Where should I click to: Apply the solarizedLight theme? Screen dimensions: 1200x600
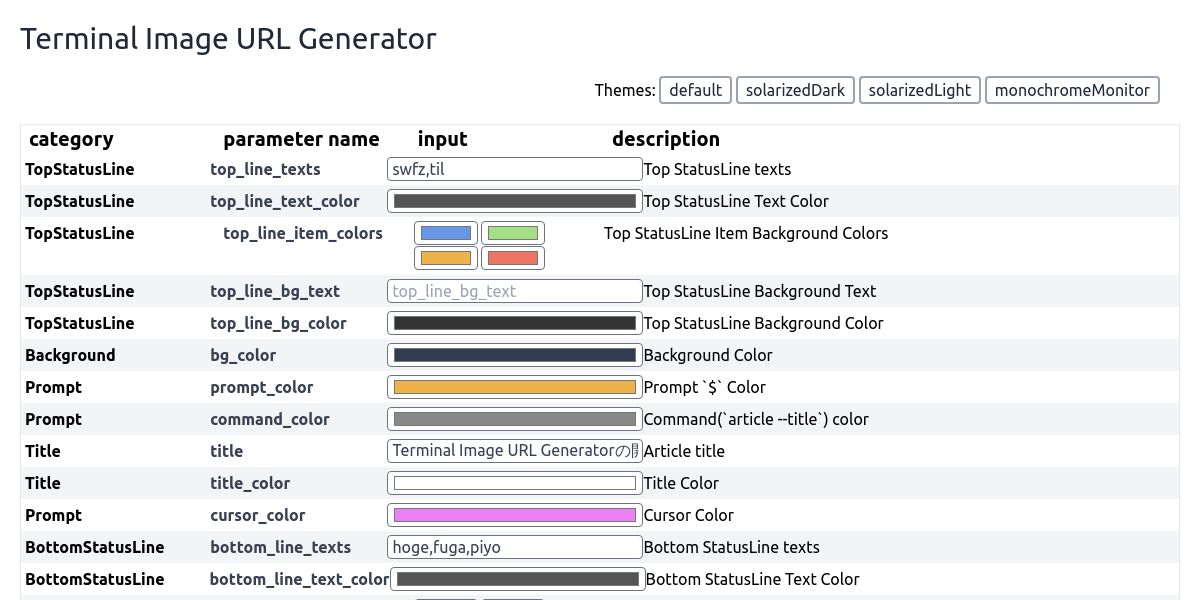tap(919, 90)
